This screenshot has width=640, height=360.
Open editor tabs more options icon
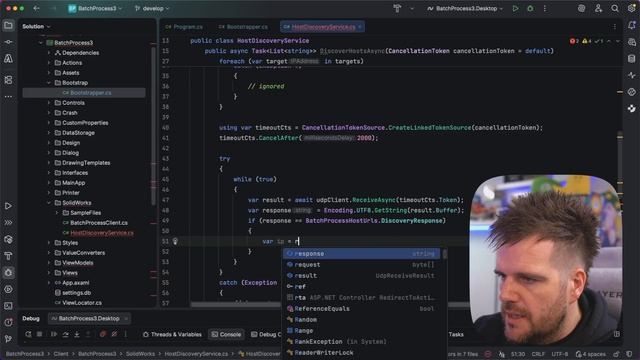click(x=615, y=27)
